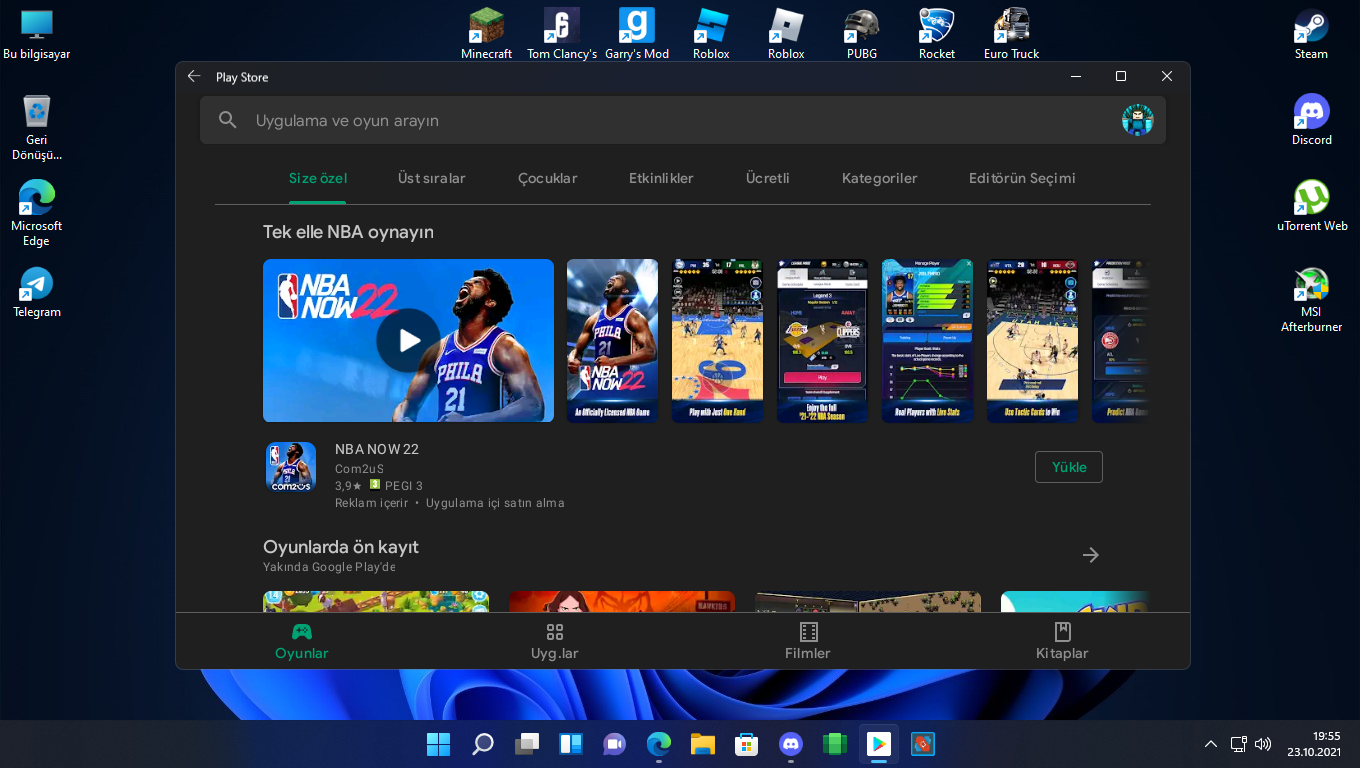
Task: Open the Editörün Seçimi tab
Action: click(x=1022, y=178)
